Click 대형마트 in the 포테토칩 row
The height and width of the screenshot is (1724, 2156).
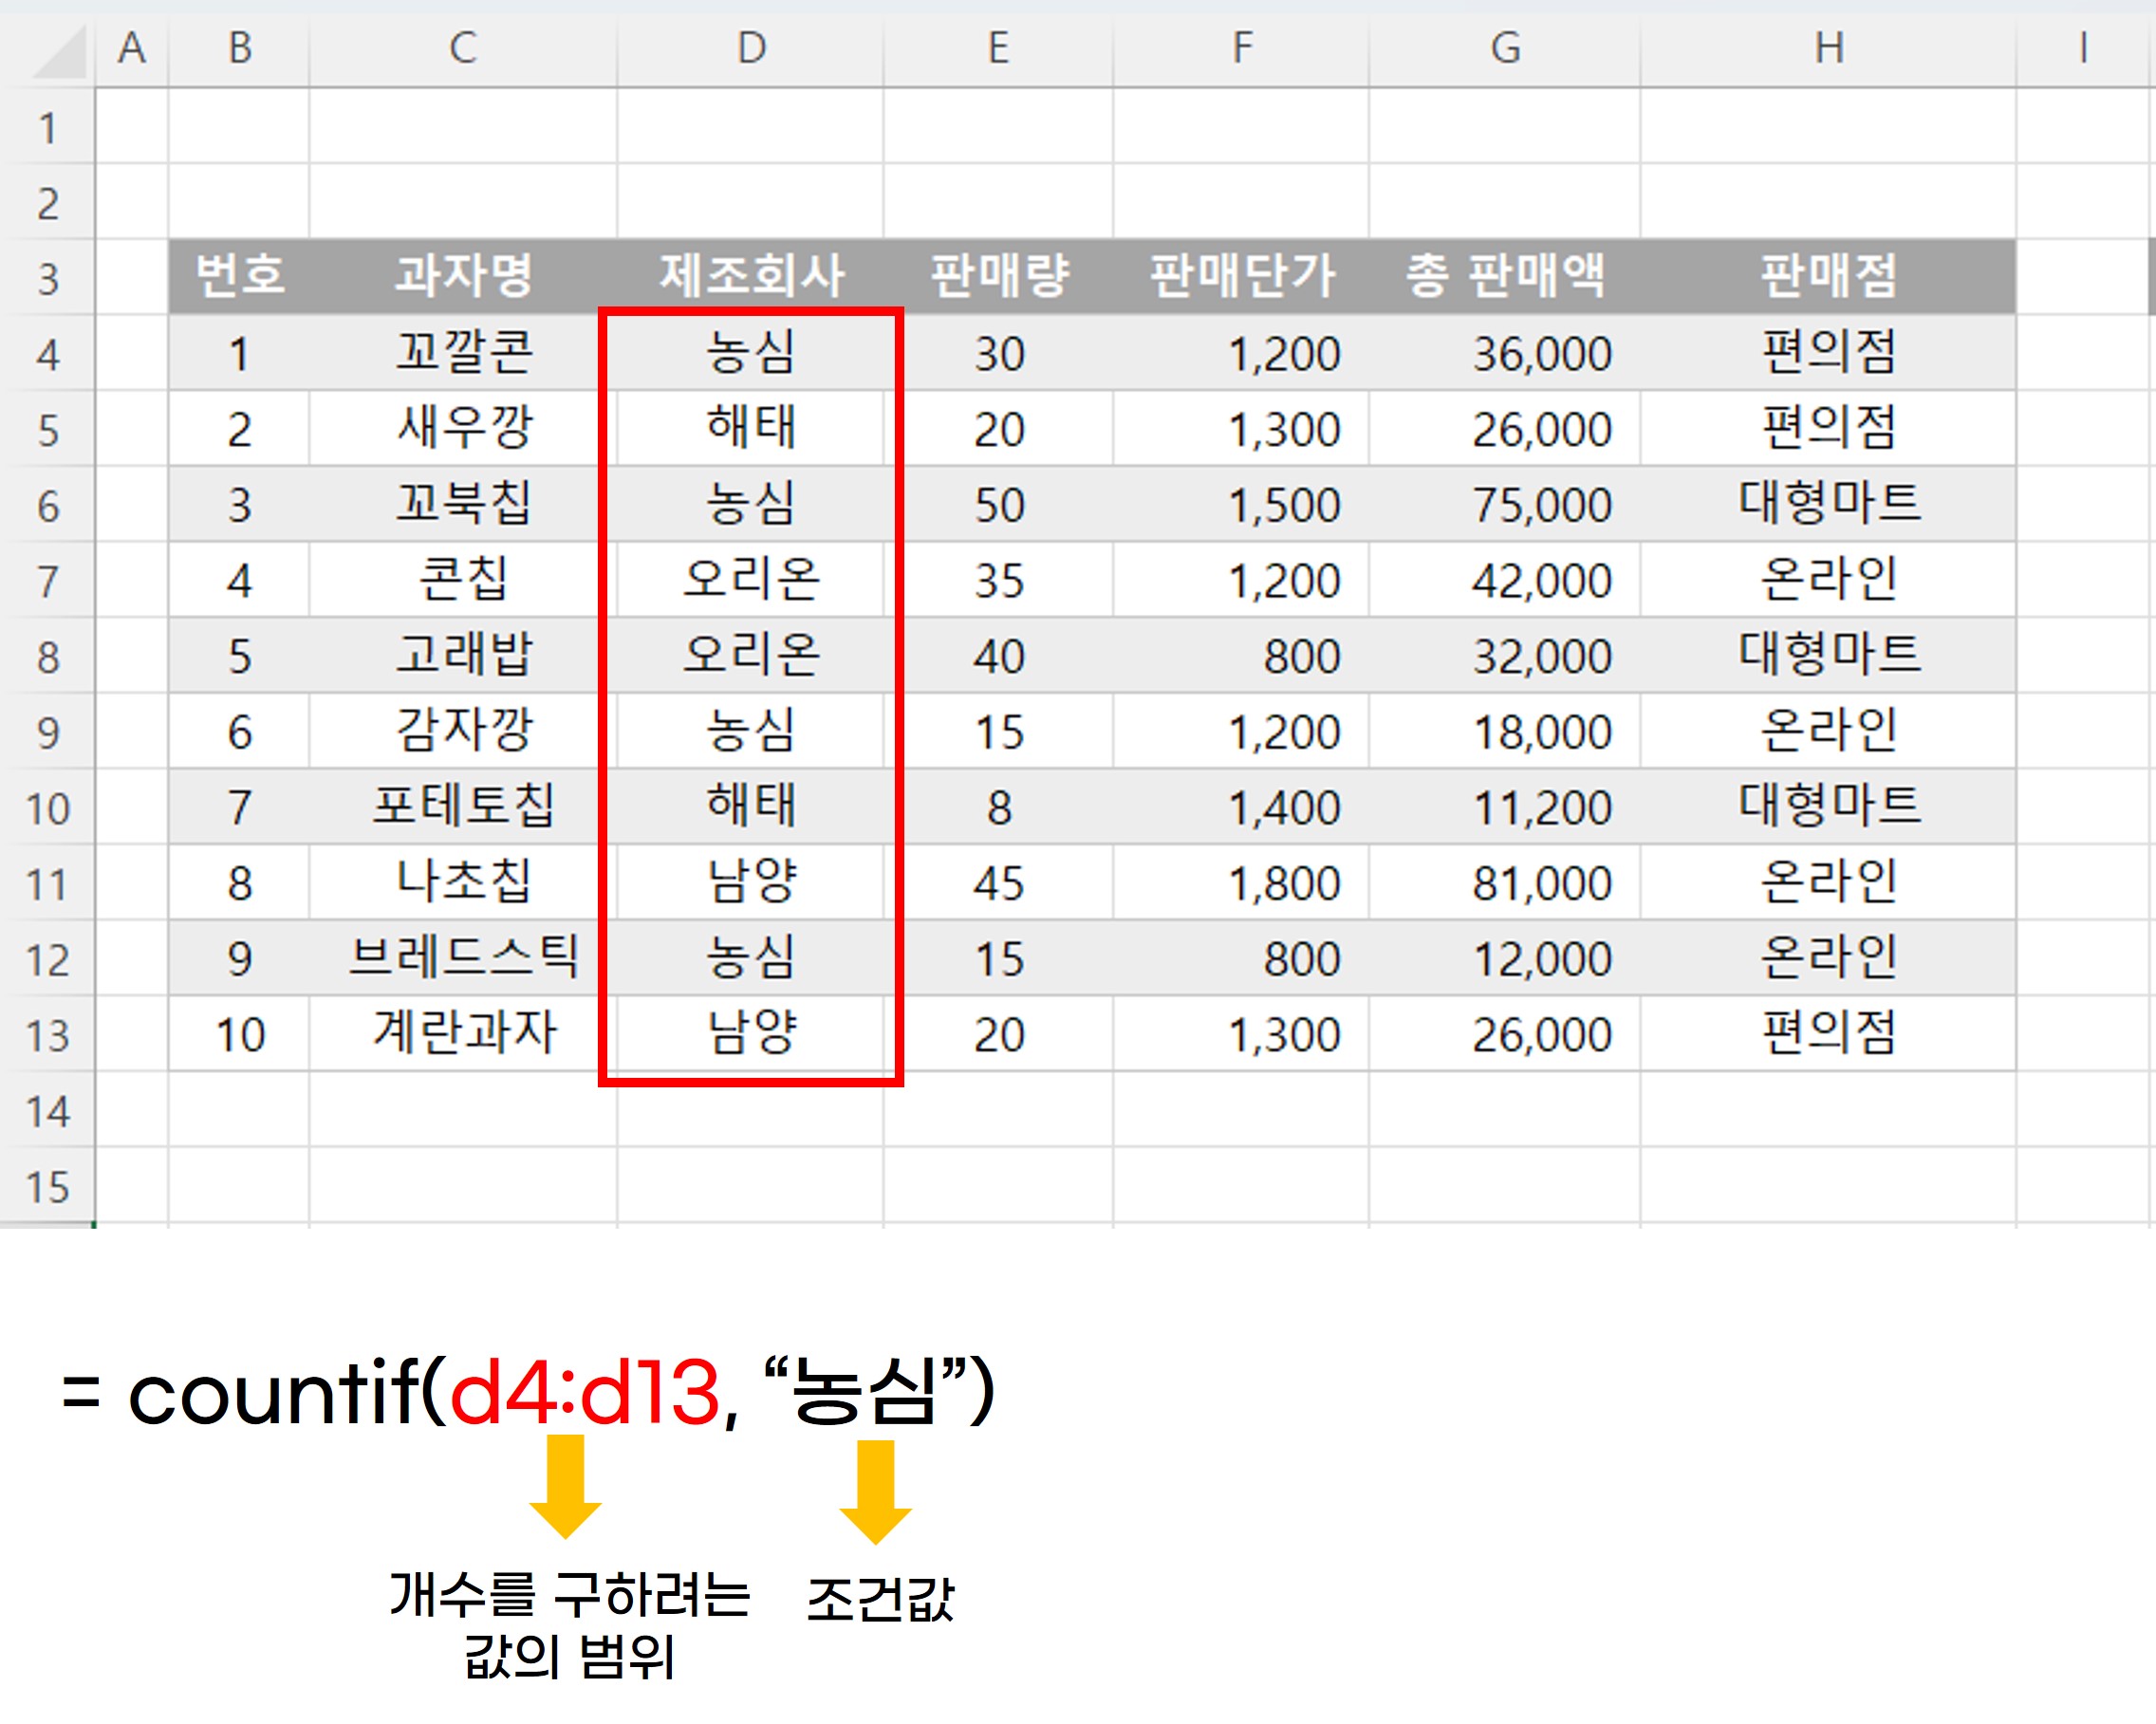point(1828,806)
